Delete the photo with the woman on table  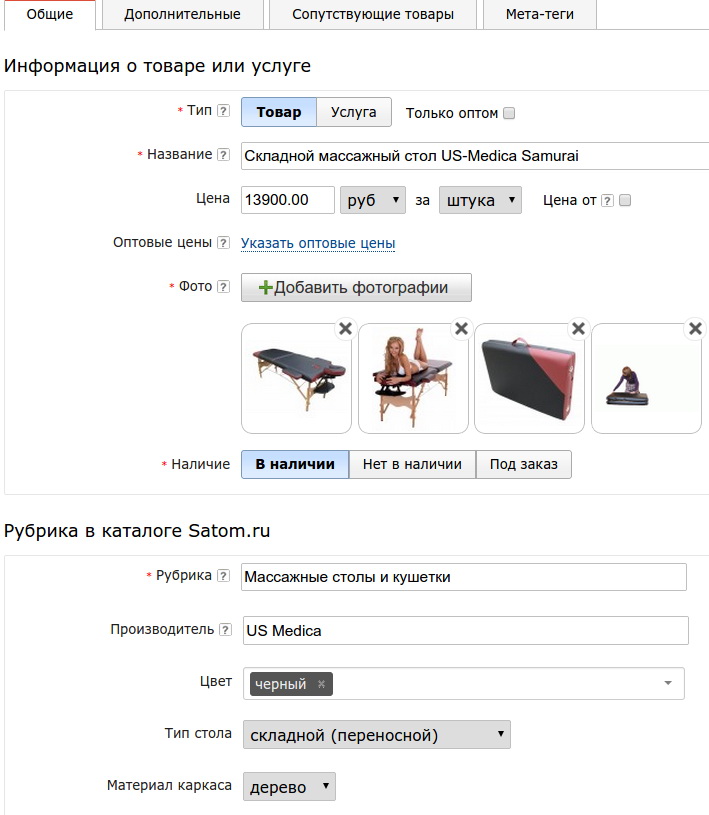coord(461,328)
